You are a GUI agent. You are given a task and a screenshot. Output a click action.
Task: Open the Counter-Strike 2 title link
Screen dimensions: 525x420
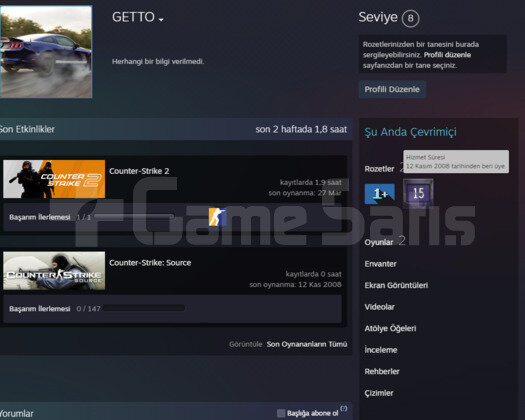click(x=139, y=171)
